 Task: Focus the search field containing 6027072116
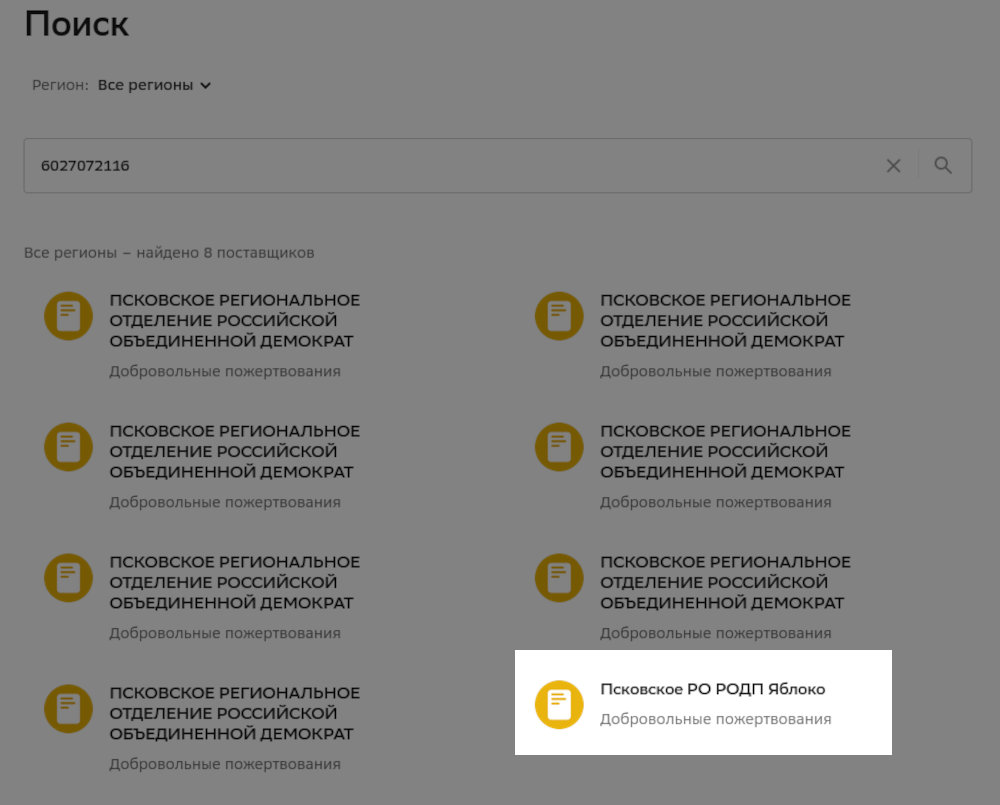497,166
